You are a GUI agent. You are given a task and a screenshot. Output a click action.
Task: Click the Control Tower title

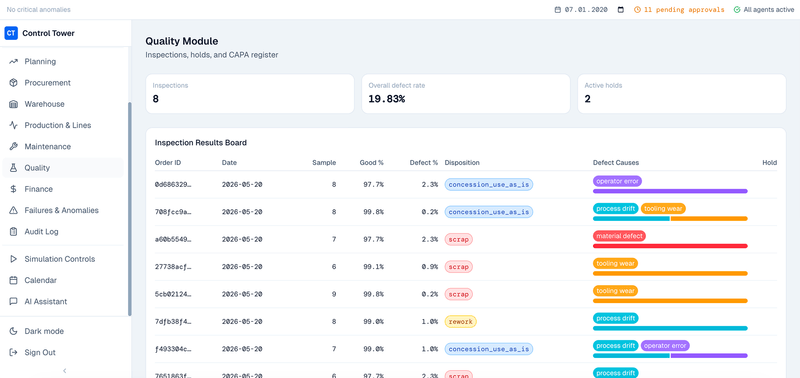click(48, 33)
